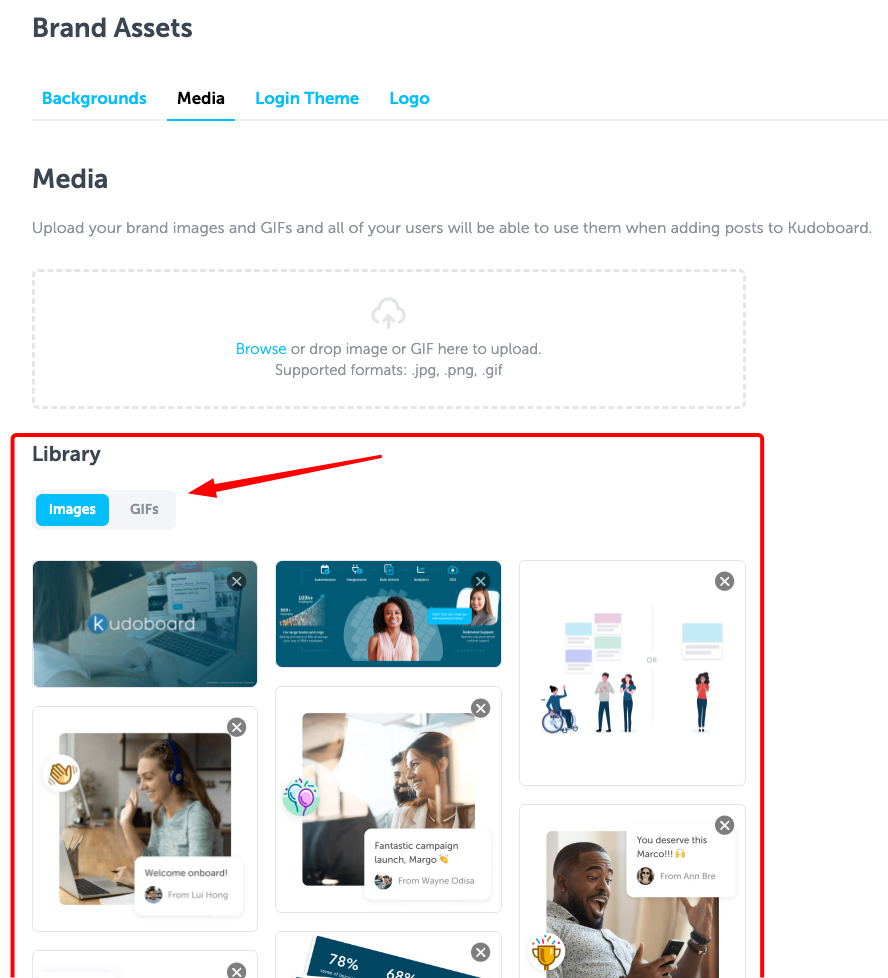Remove the illustrated people diagram image
888x978 pixels.
(x=724, y=581)
